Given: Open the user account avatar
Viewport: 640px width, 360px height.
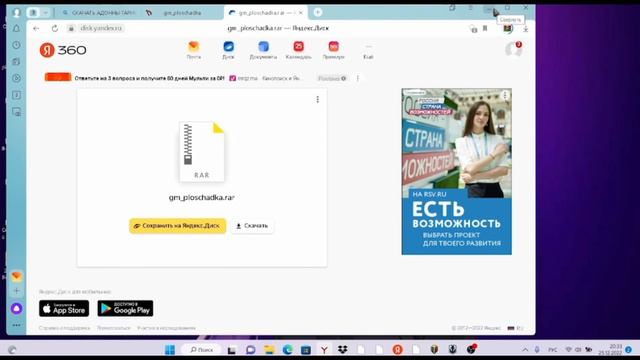Looking at the screenshot, I should [x=513, y=49].
